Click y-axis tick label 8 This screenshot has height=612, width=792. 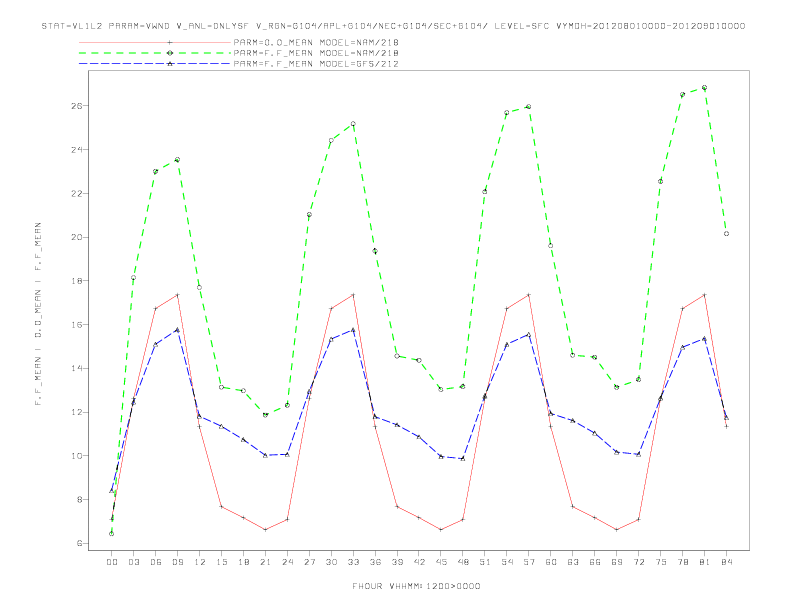tap(79, 499)
